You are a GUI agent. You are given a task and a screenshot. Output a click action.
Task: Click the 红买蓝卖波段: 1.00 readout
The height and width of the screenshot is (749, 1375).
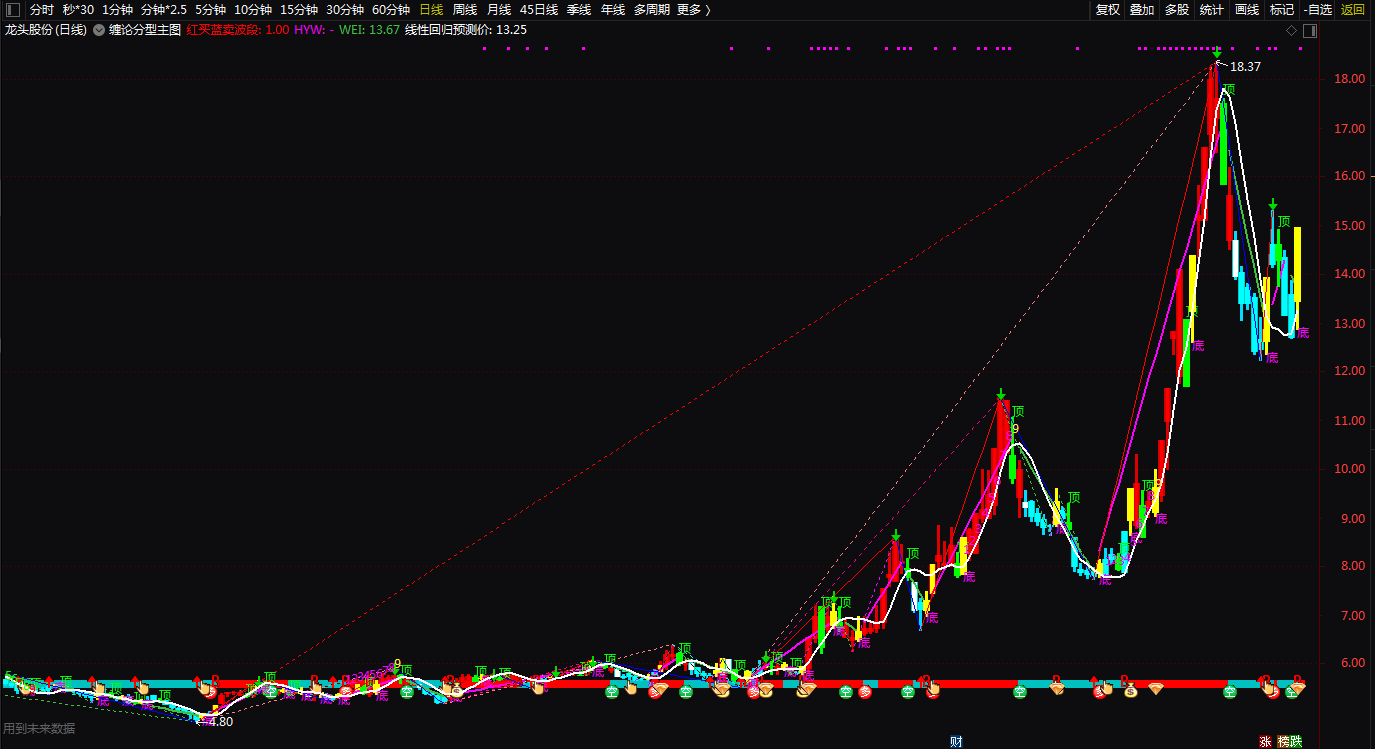[238, 30]
